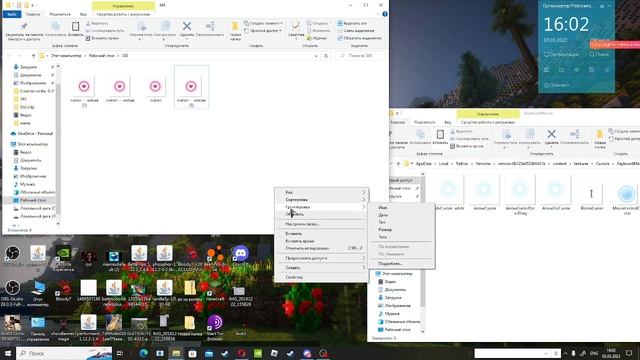This screenshot has width=640, height=360.
Task: Open Файл tab in window 345
Action: tap(12, 14)
